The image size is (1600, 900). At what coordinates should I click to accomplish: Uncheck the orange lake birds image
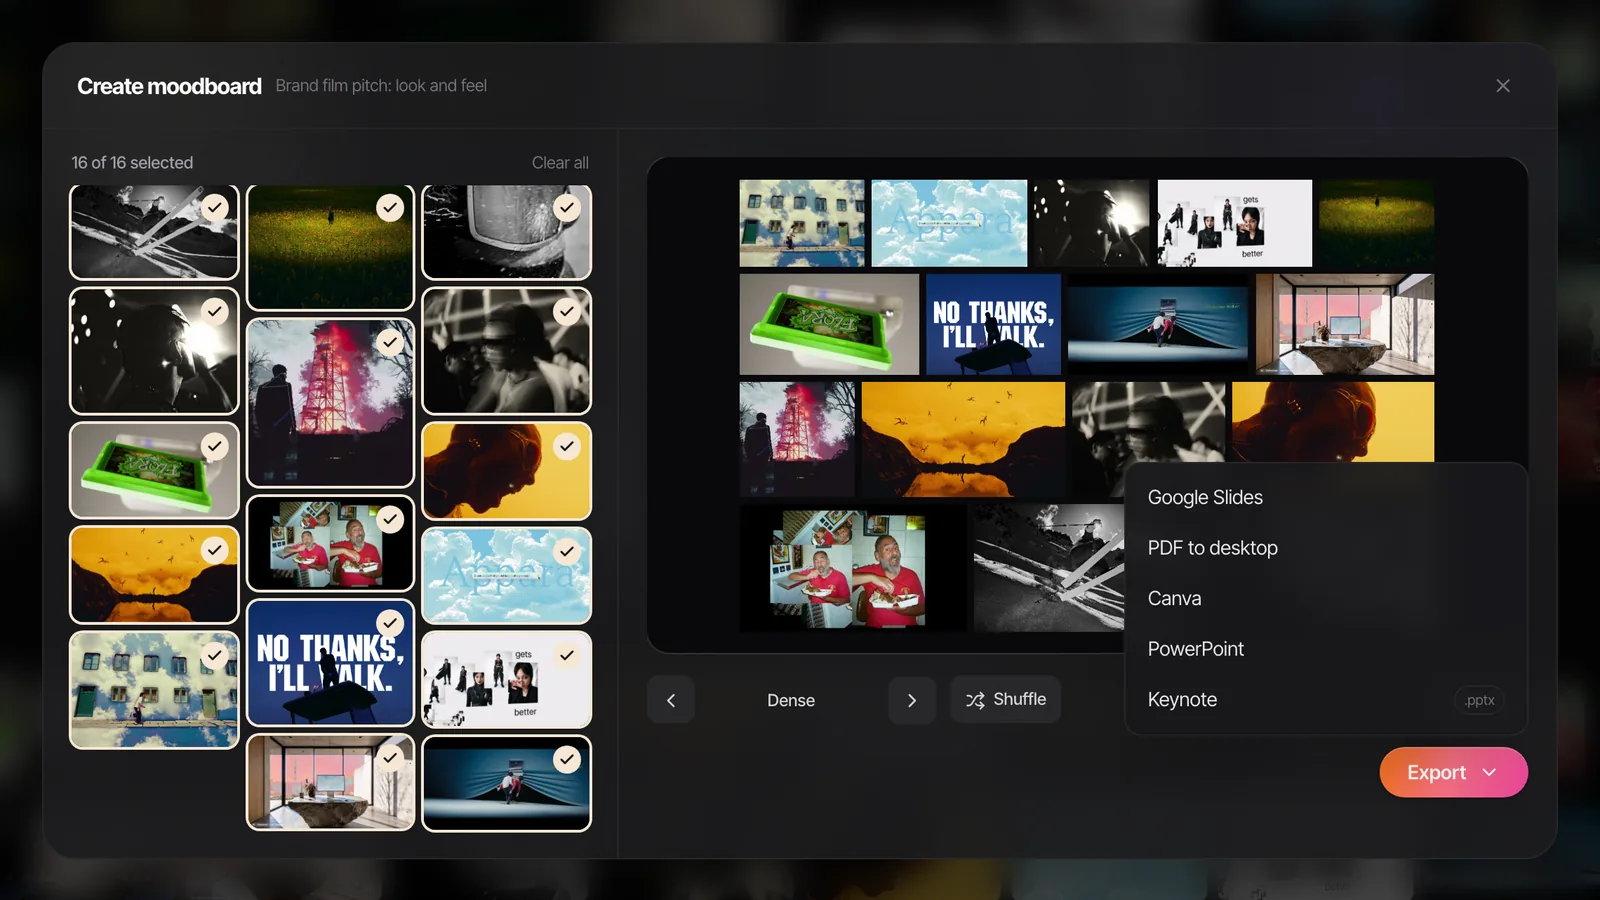(x=215, y=549)
